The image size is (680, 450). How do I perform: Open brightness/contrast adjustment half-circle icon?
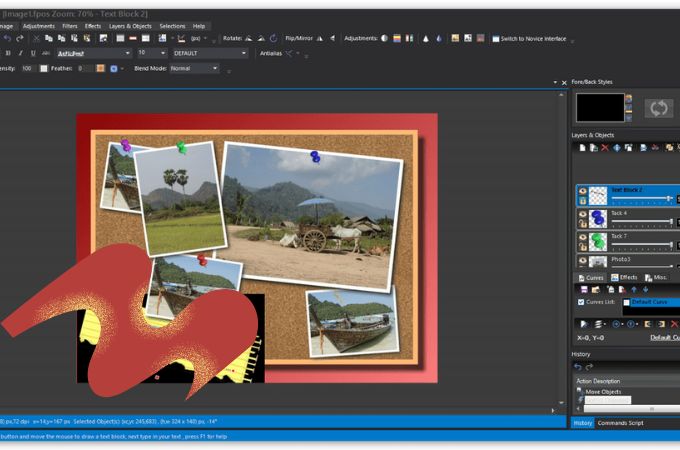384,39
